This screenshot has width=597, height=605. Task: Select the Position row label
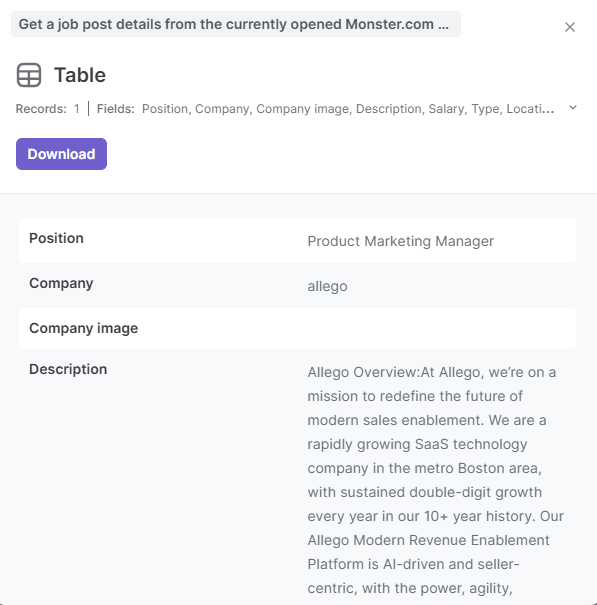pyautogui.click(x=56, y=238)
